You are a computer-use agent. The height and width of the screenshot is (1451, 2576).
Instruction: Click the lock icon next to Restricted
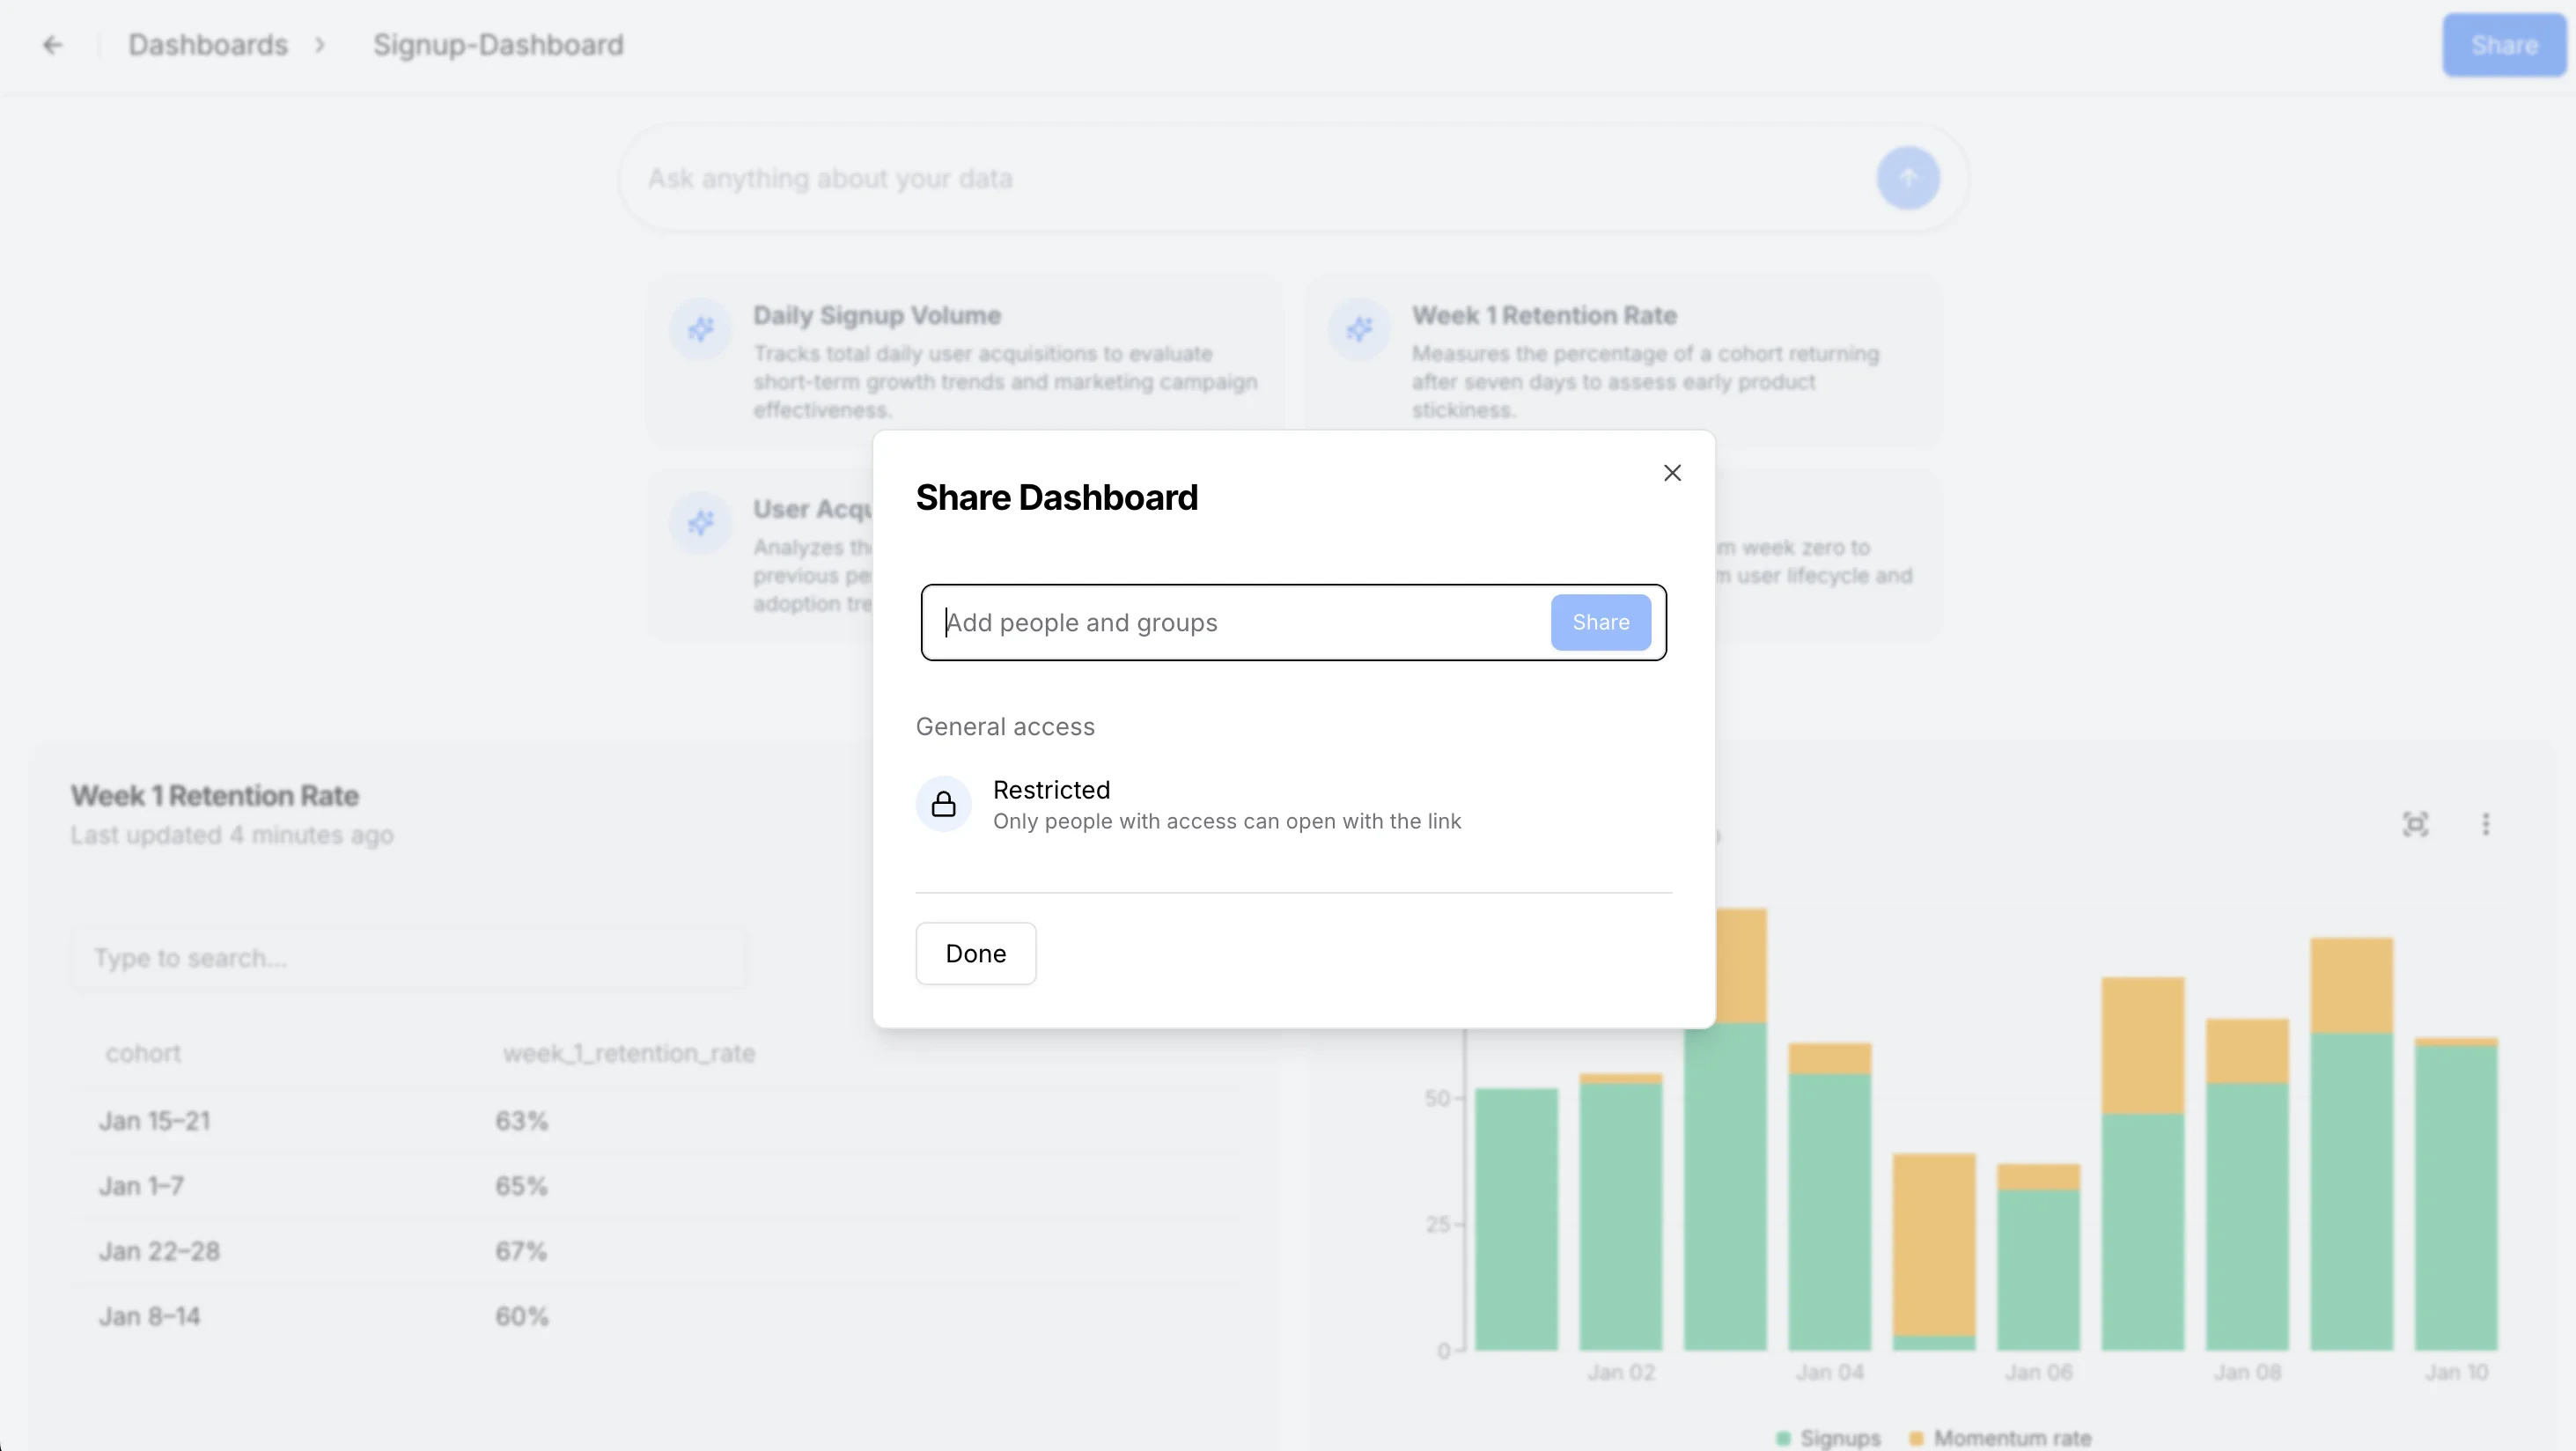click(x=943, y=803)
